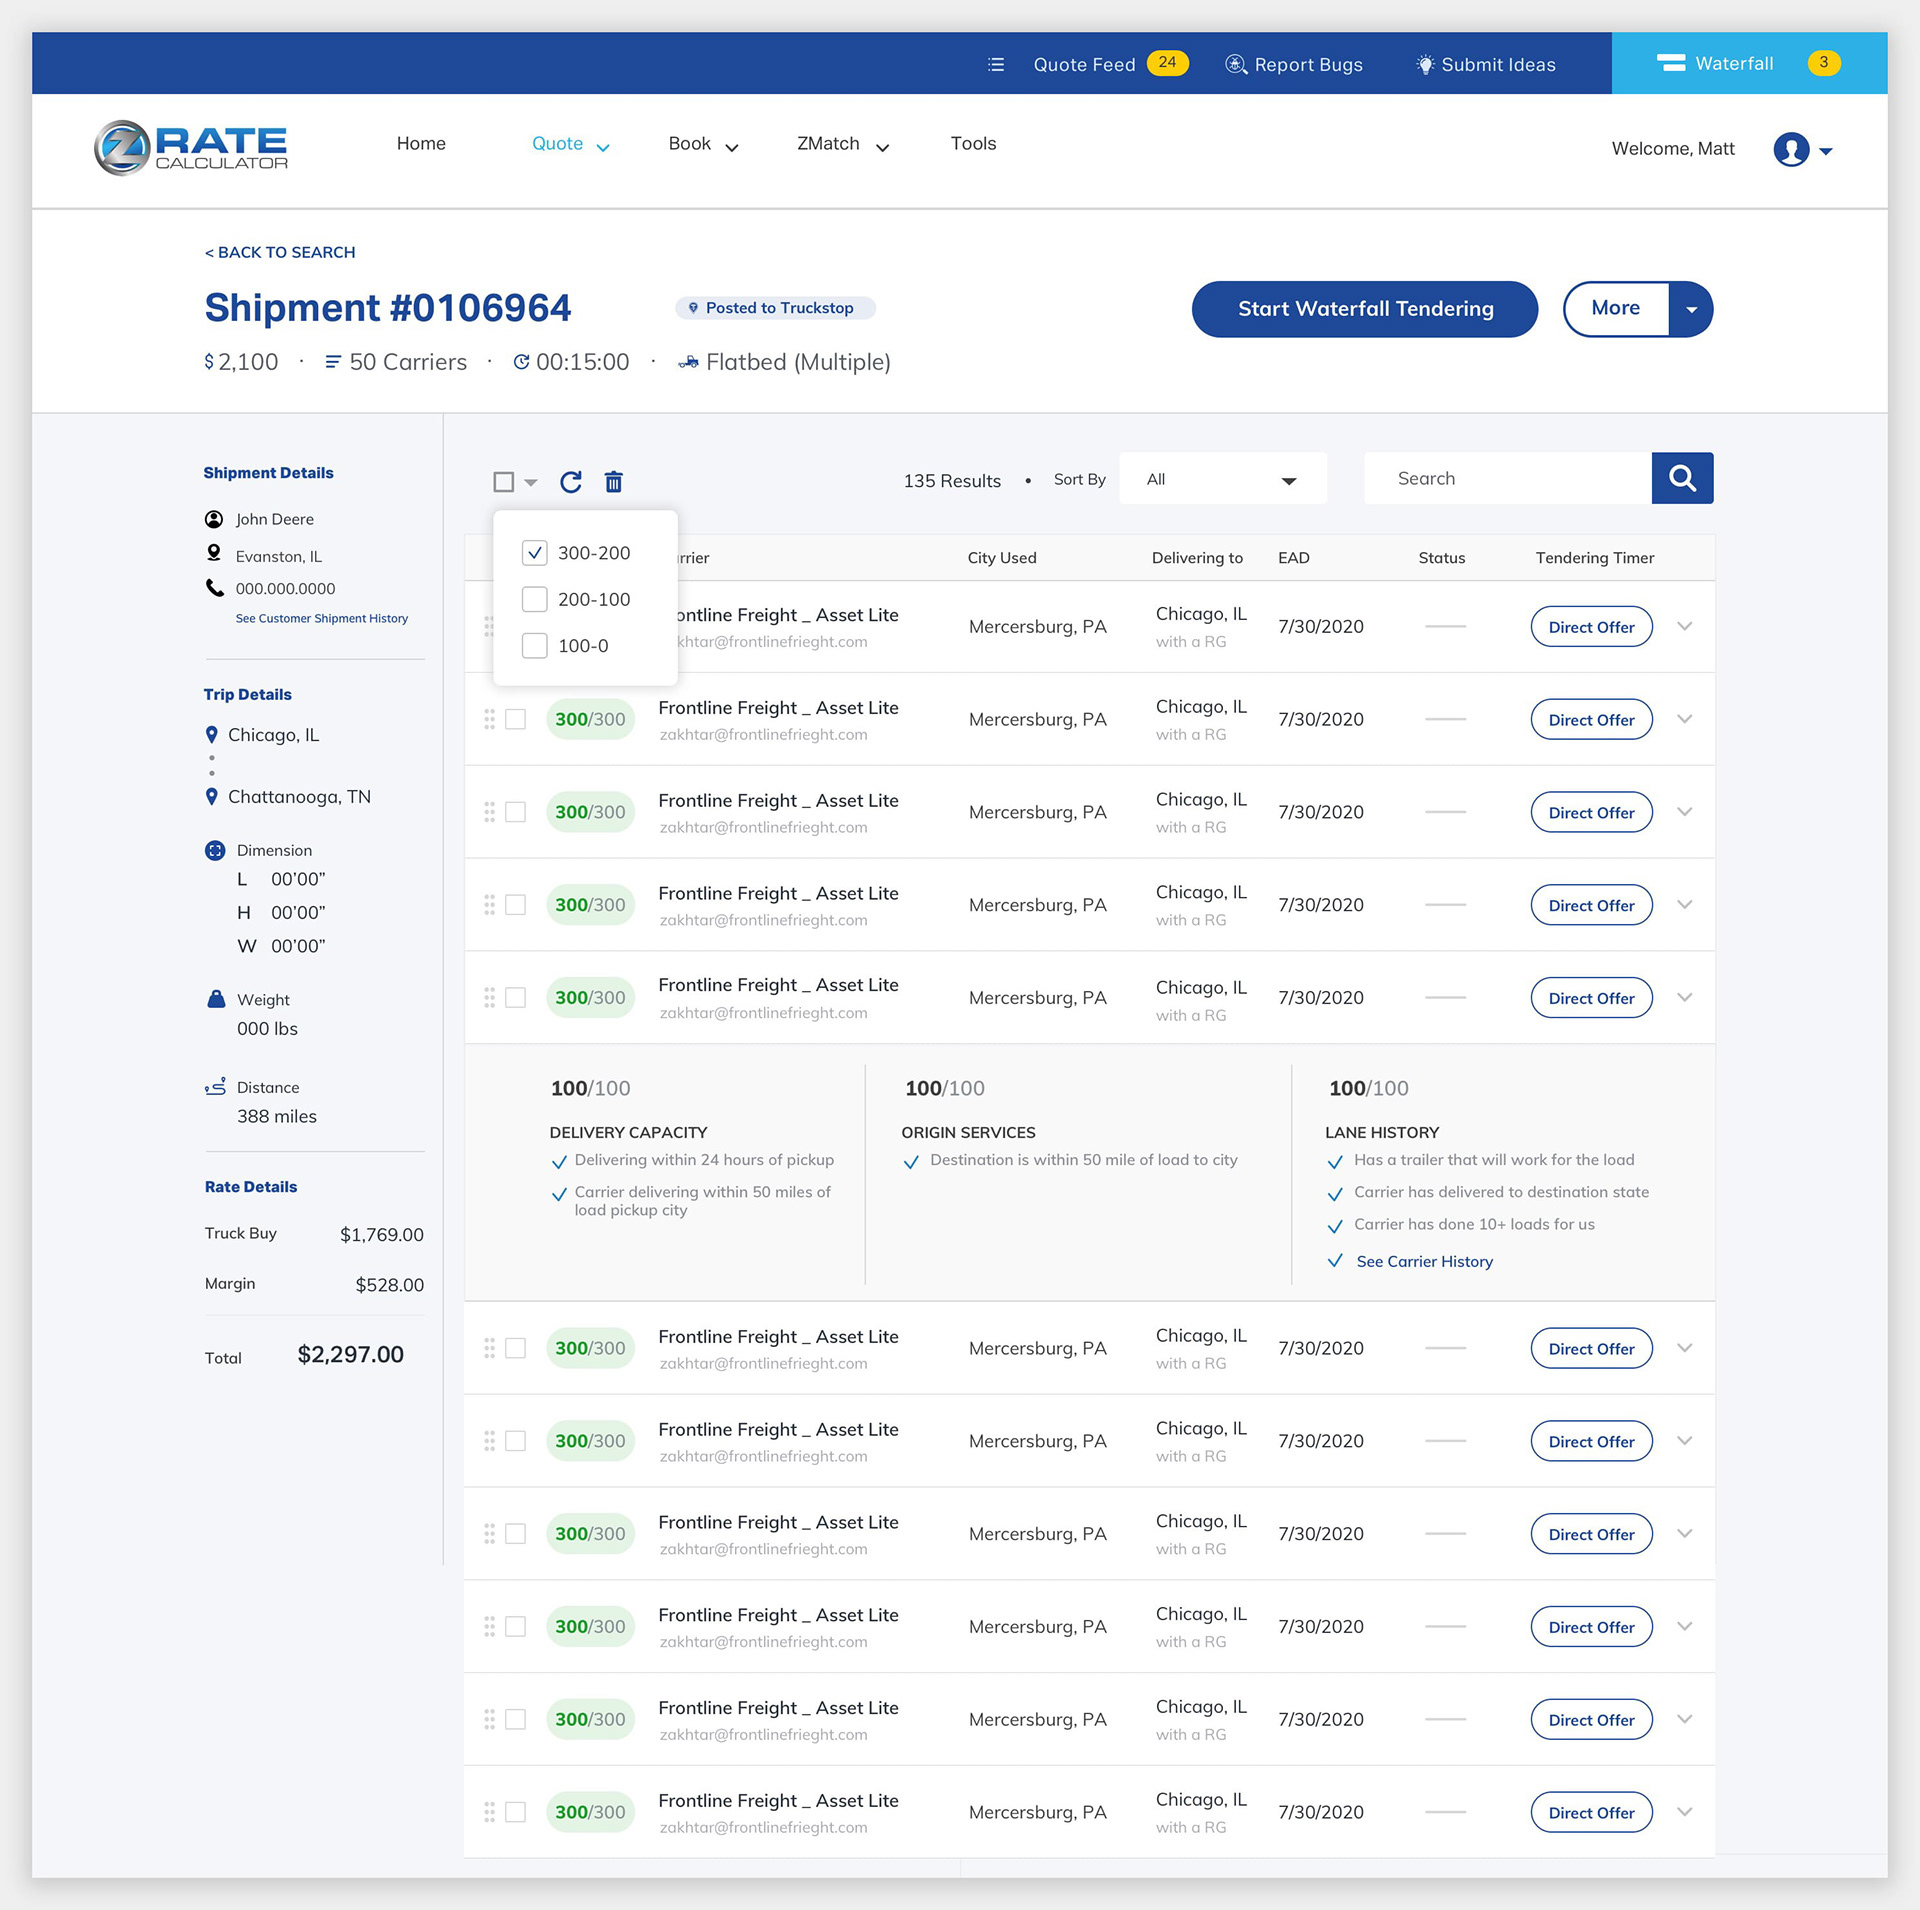Viewport: 1920px width, 1910px height.
Task: Open the More button dropdown arrow
Action: pos(1691,309)
